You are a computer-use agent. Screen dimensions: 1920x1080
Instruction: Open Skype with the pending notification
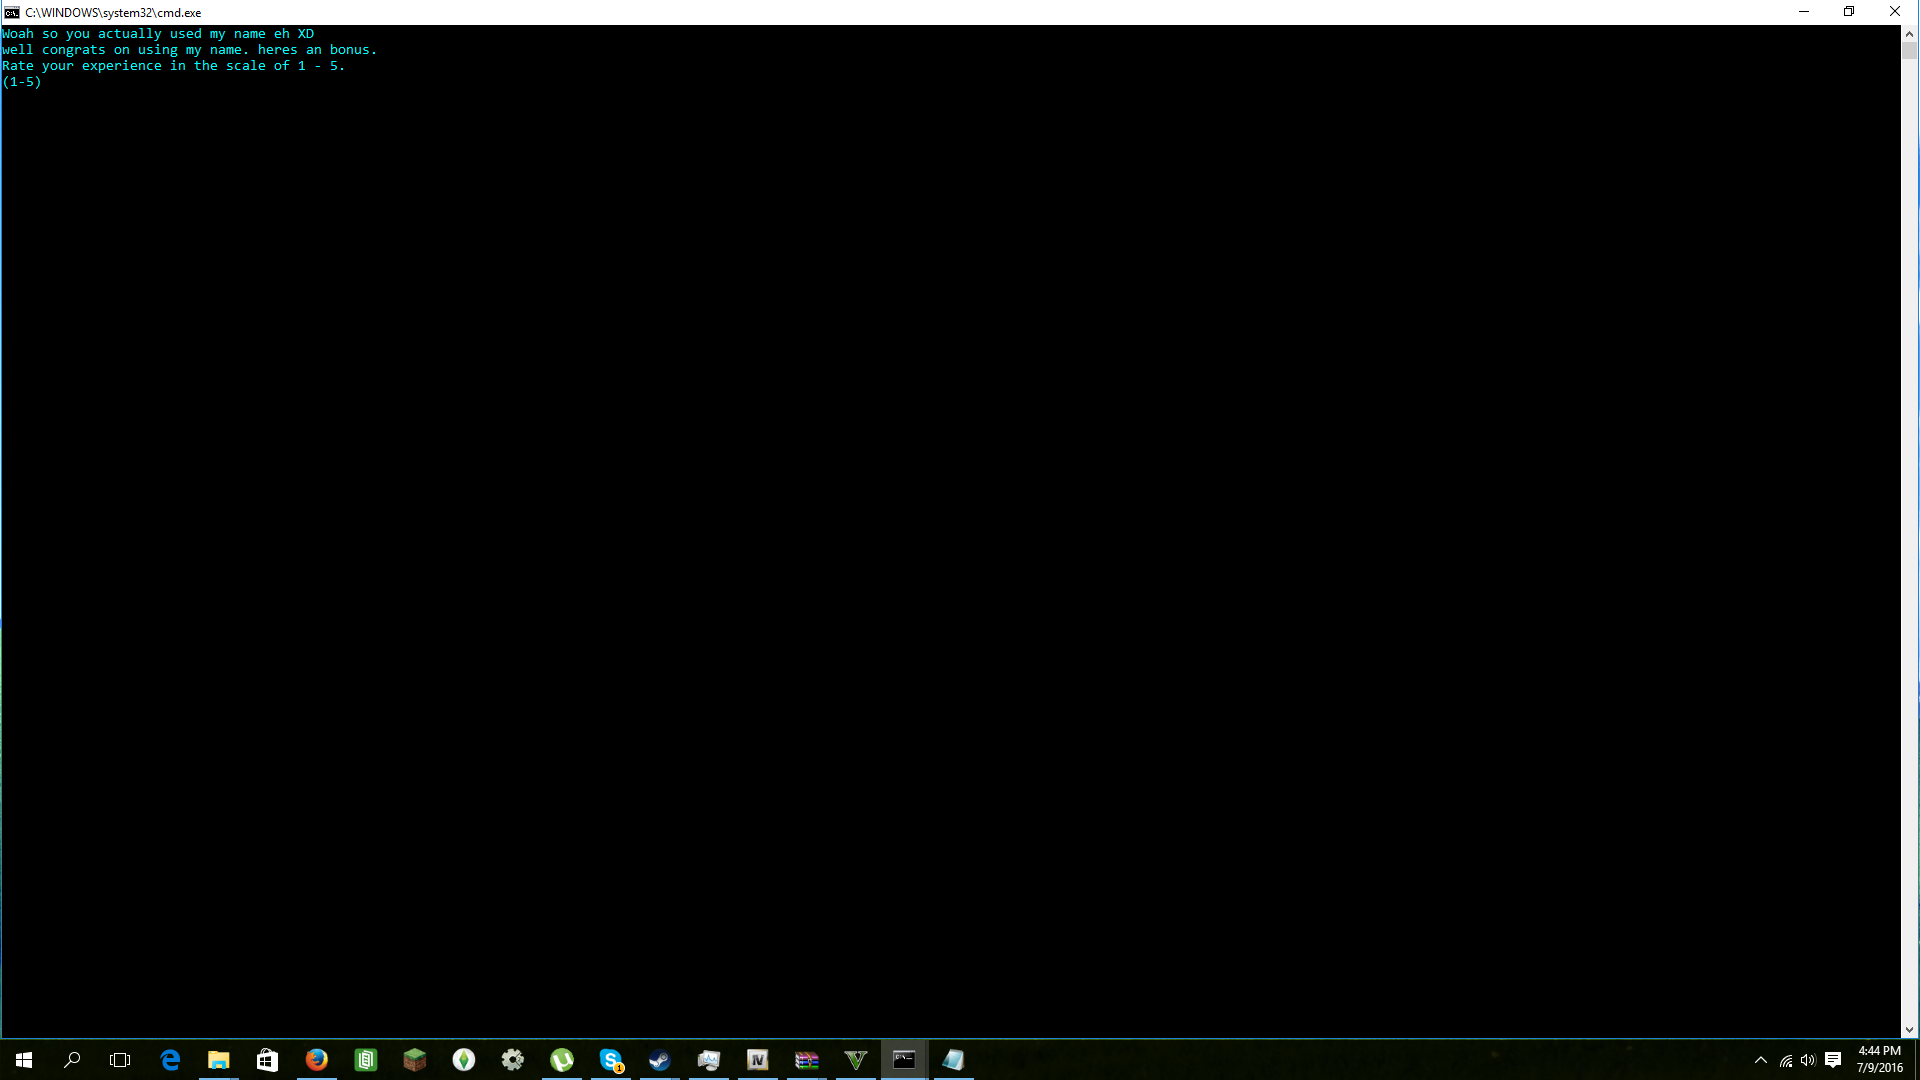(610, 1060)
